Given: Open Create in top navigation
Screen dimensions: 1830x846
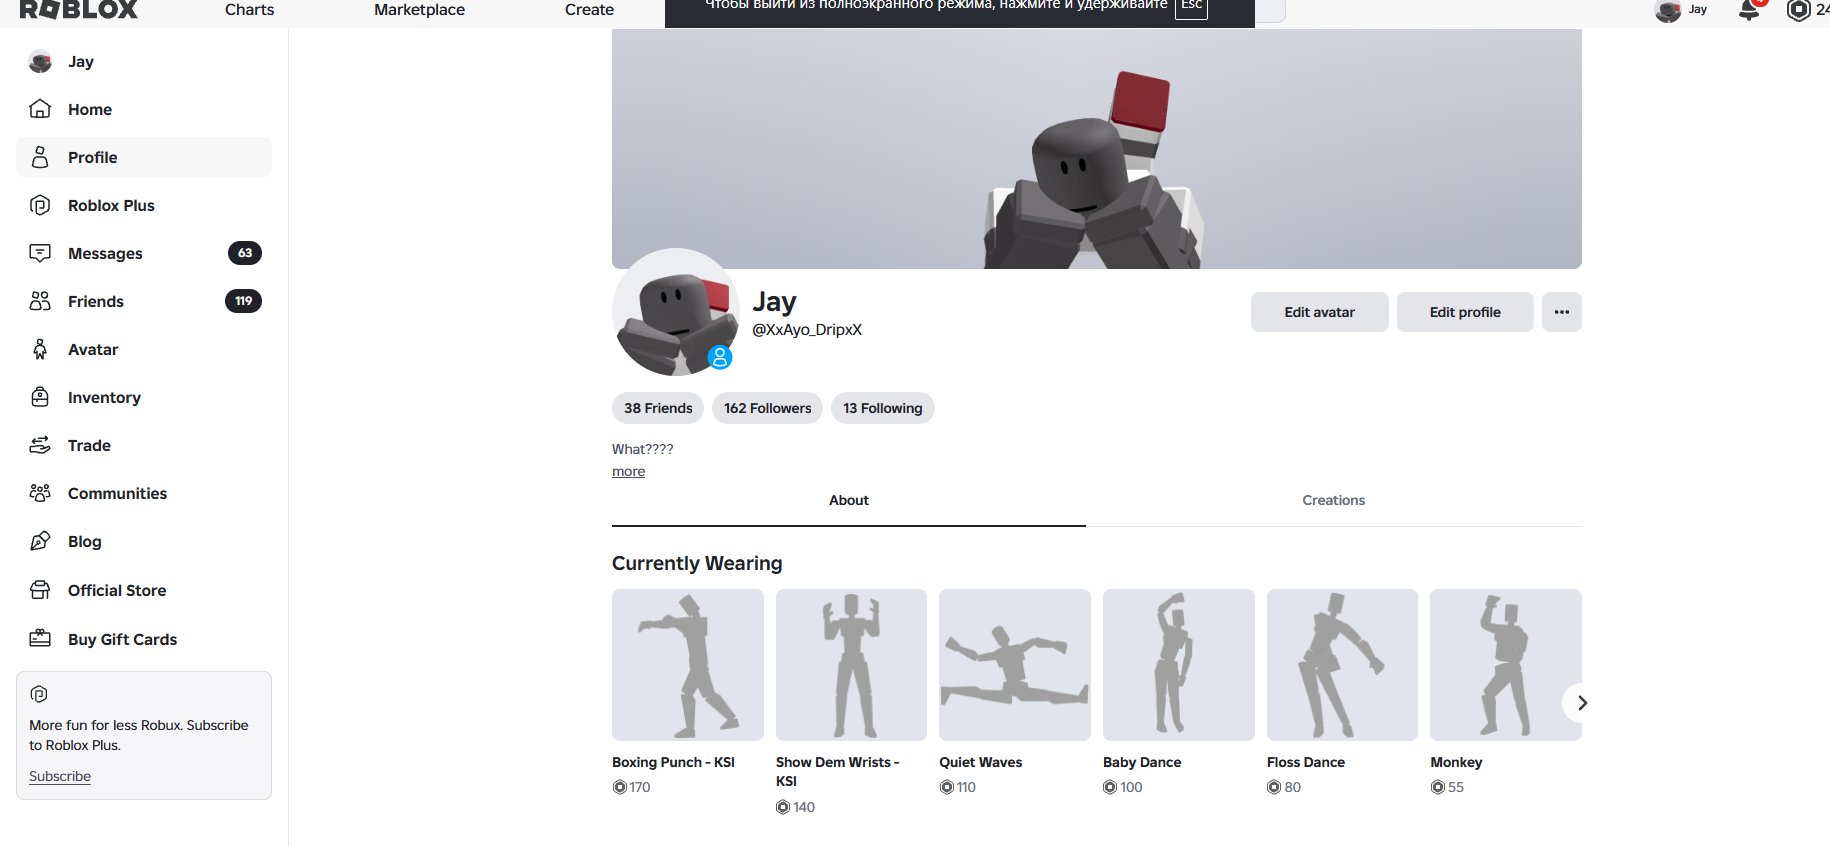Looking at the screenshot, I should [589, 9].
